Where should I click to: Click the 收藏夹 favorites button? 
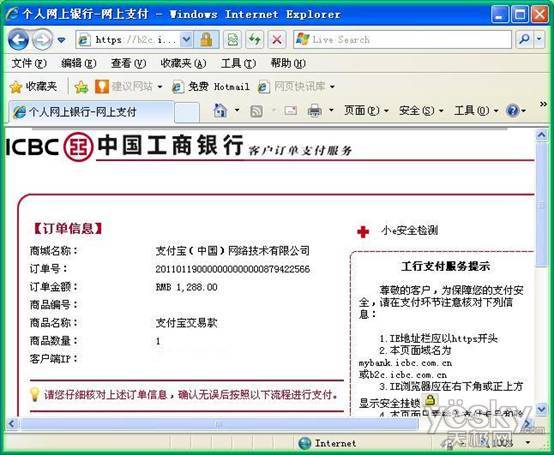click(33, 87)
